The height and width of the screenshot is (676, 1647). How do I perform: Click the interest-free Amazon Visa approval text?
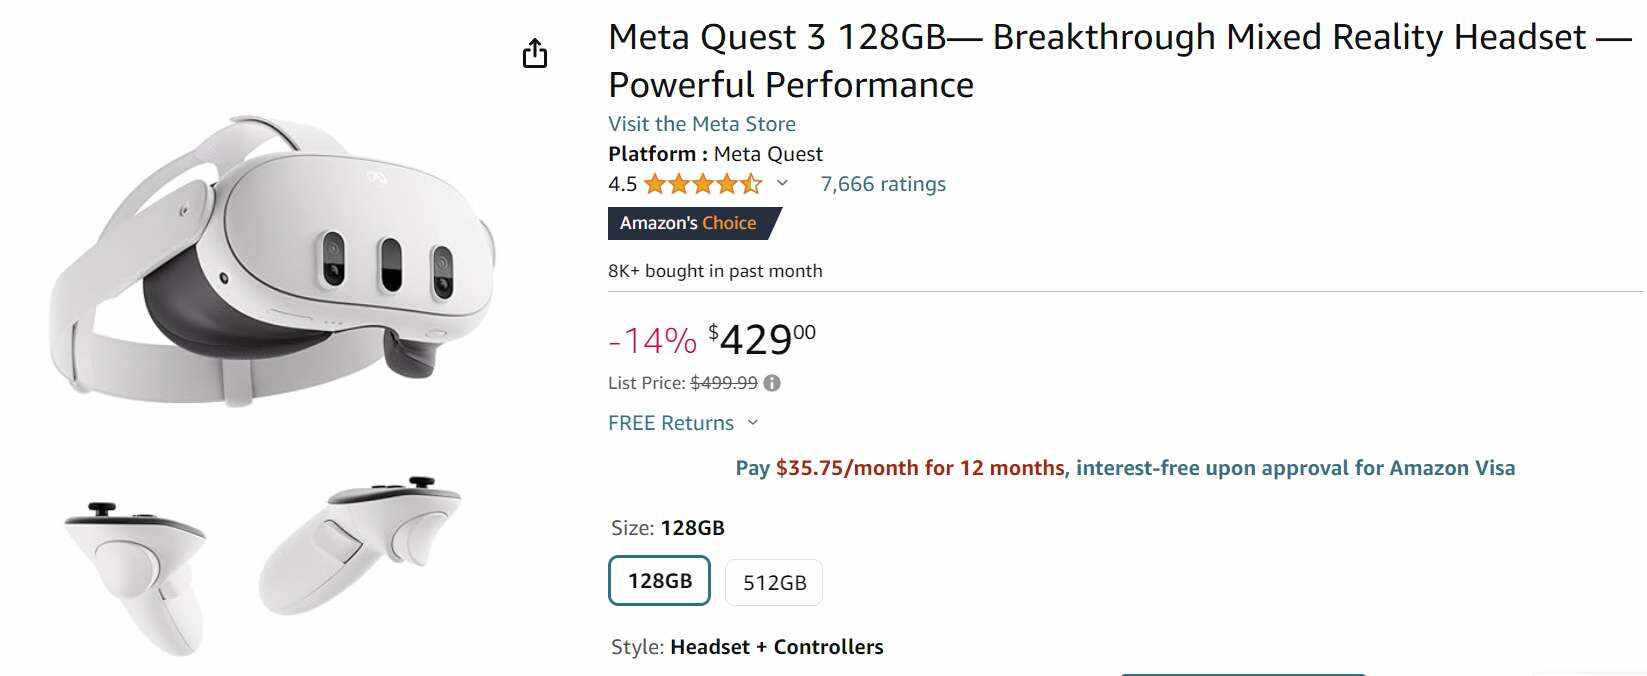pos(1295,468)
